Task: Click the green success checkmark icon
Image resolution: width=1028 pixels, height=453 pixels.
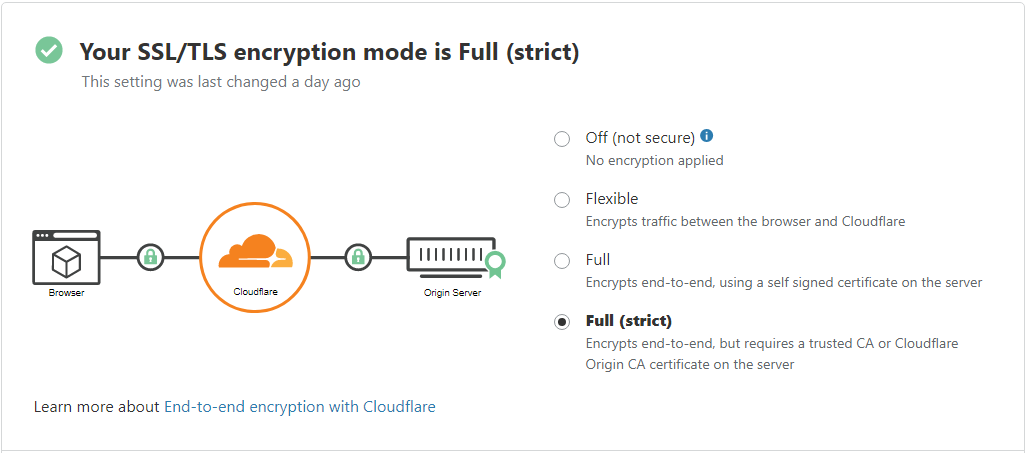Action: coord(49,51)
